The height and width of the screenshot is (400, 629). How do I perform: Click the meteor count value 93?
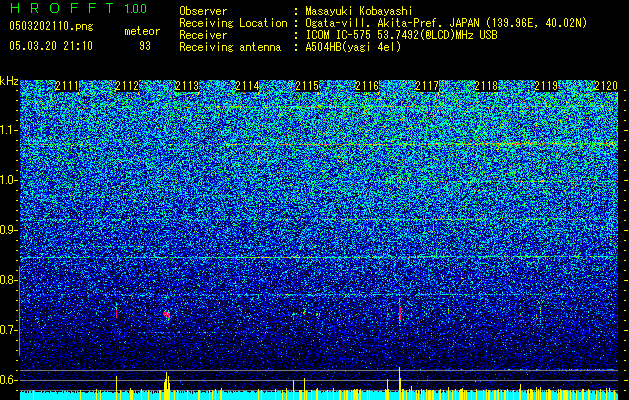pyautogui.click(x=145, y=46)
